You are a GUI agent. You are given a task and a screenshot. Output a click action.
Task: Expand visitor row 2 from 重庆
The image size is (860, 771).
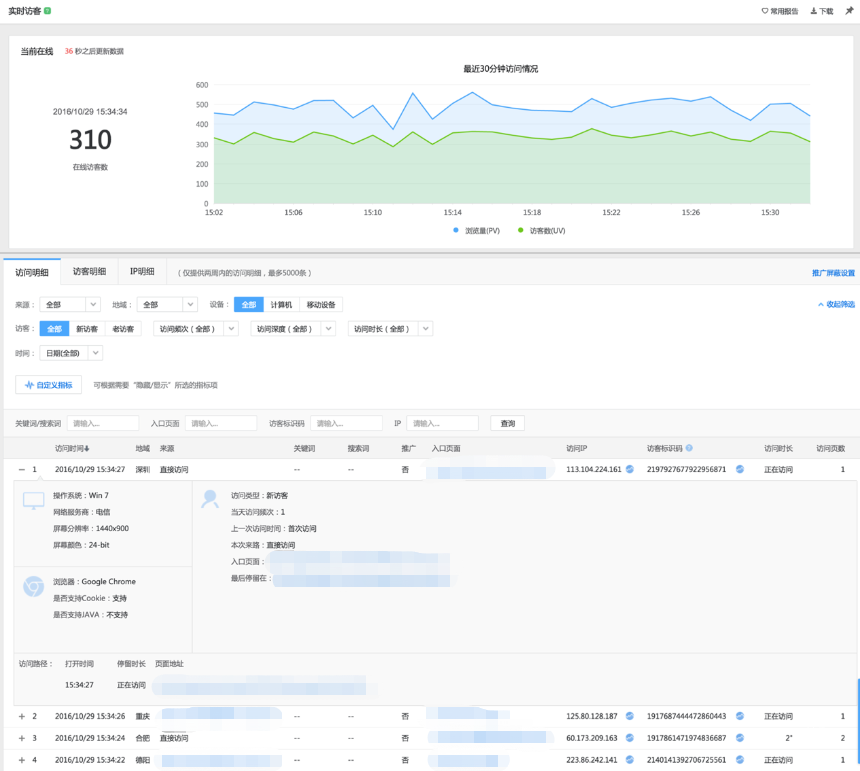point(21,716)
